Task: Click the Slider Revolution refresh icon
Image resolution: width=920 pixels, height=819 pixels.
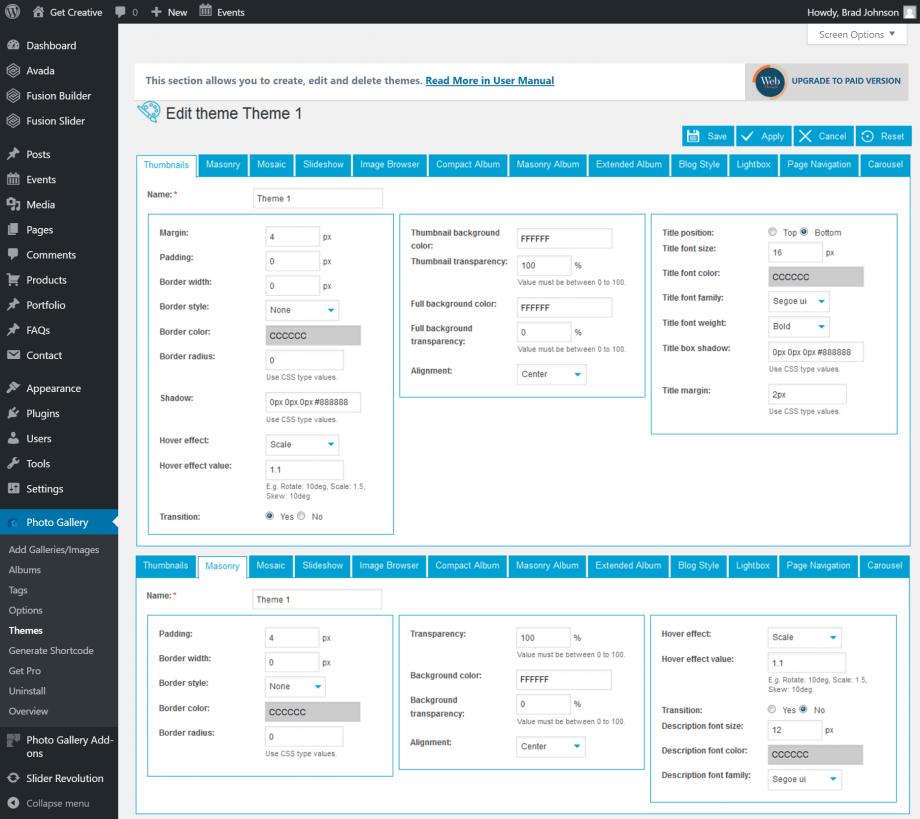Action: tap(13, 779)
